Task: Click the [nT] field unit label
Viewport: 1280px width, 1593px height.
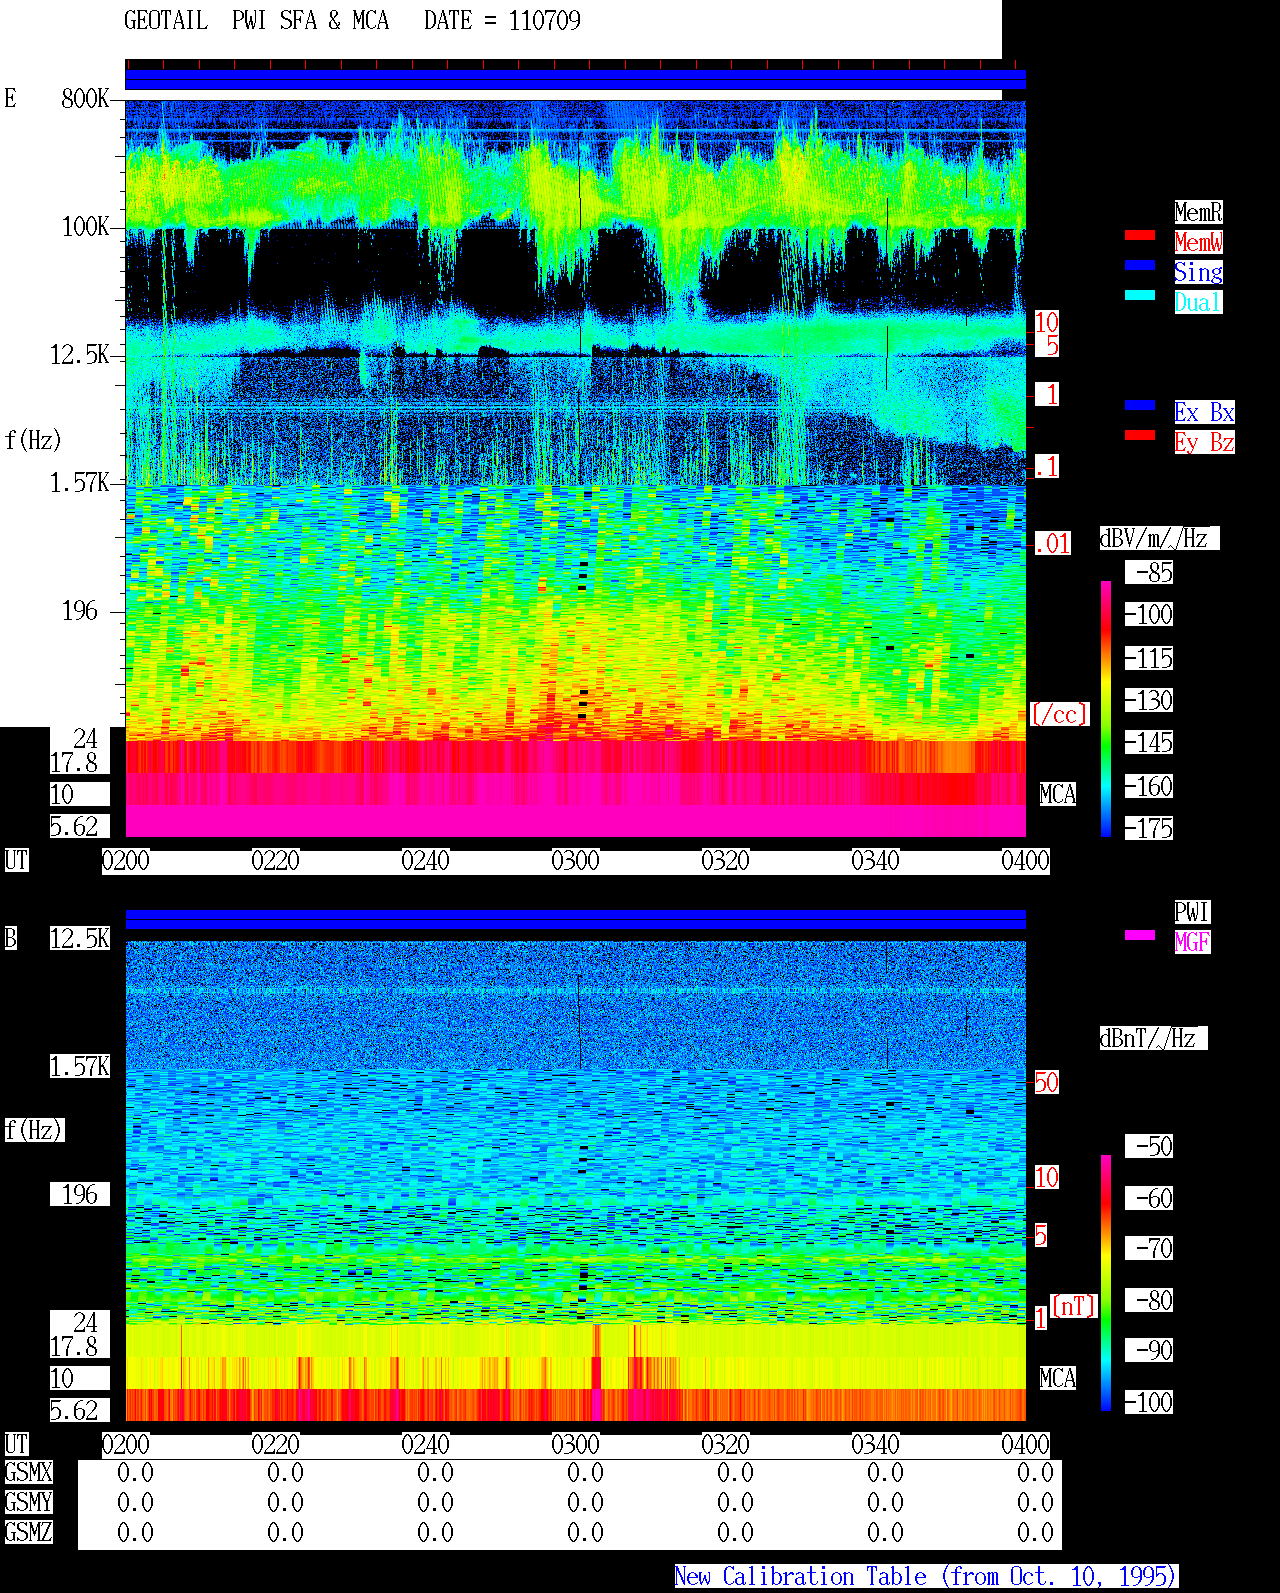Action: point(1074,1306)
